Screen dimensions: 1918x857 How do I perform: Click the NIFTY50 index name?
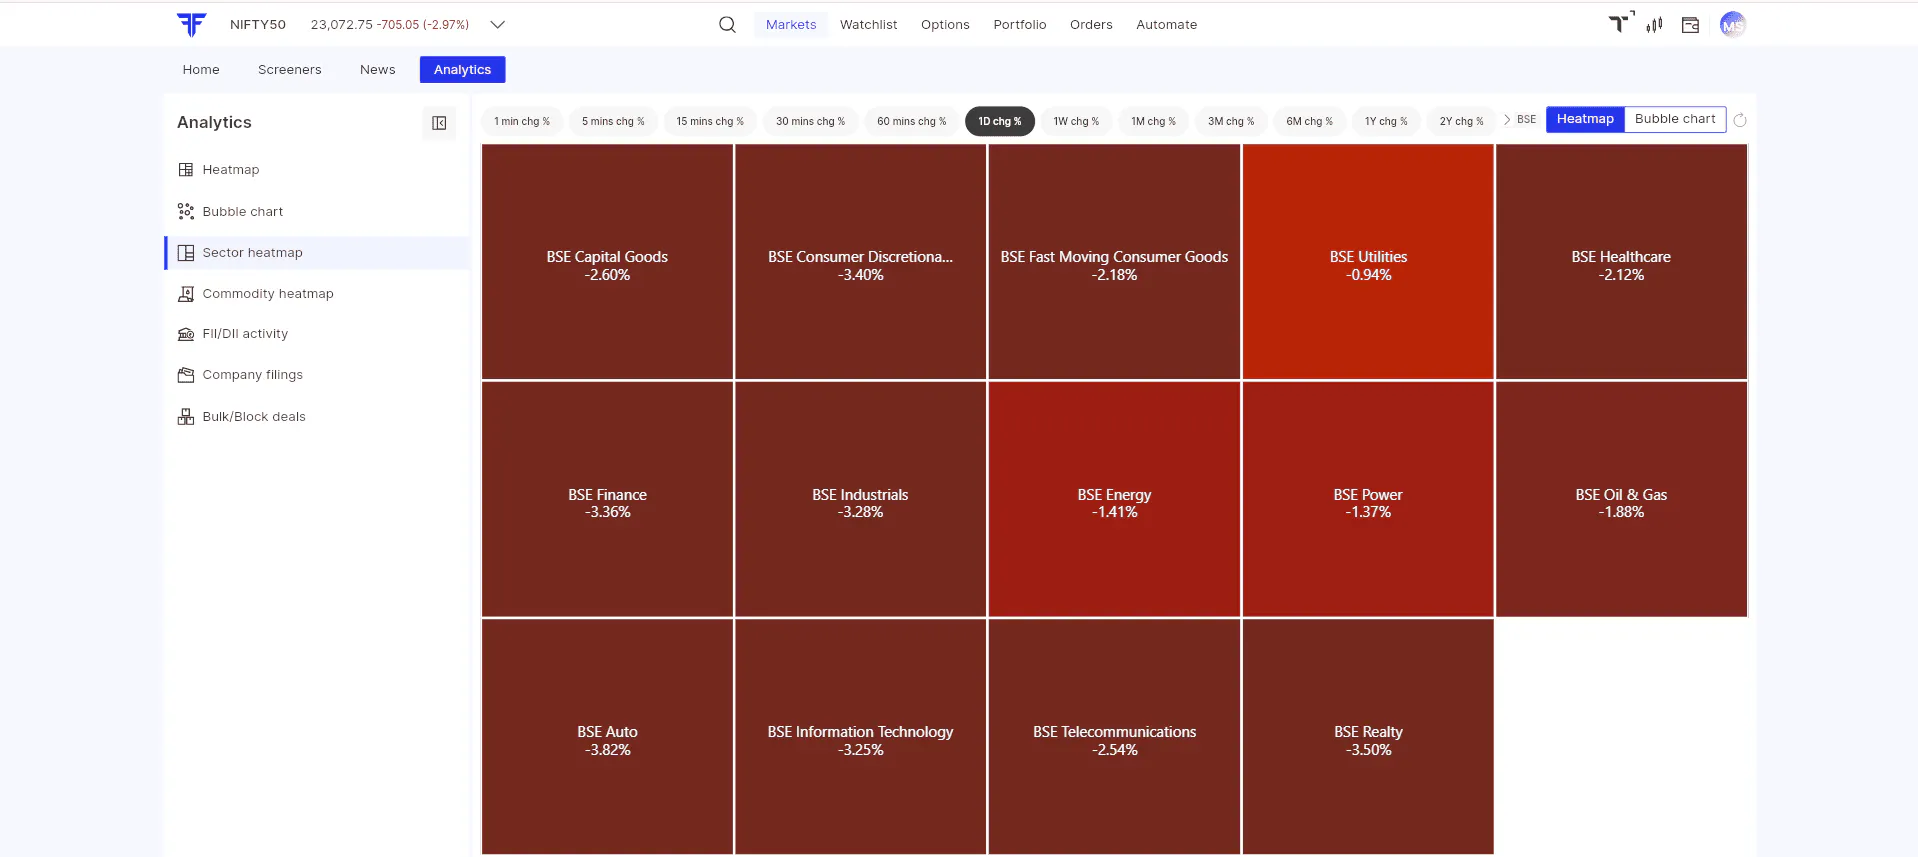pos(258,25)
